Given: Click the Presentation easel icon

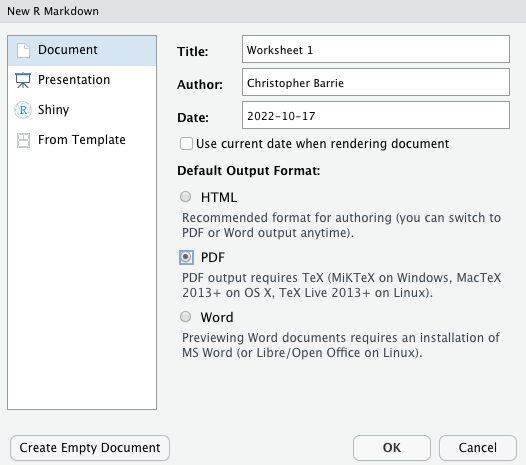Looking at the screenshot, I should (23, 80).
